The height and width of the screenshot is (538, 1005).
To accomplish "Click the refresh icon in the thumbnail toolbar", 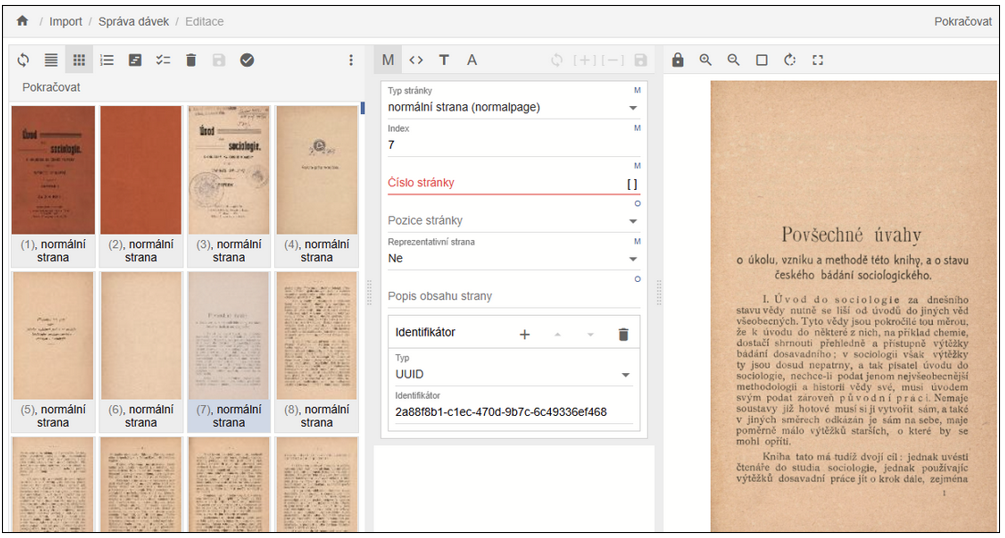I will click(x=23, y=60).
